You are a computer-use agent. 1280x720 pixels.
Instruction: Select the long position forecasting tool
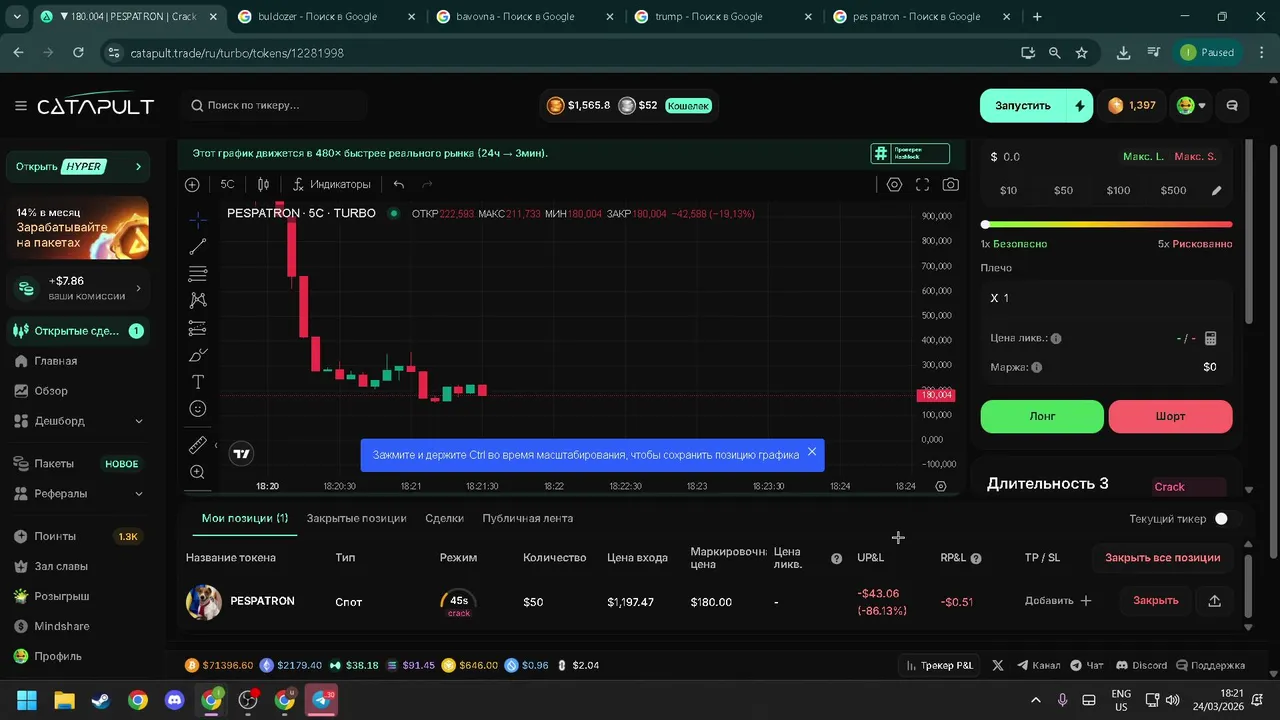(x=198, y=328)
